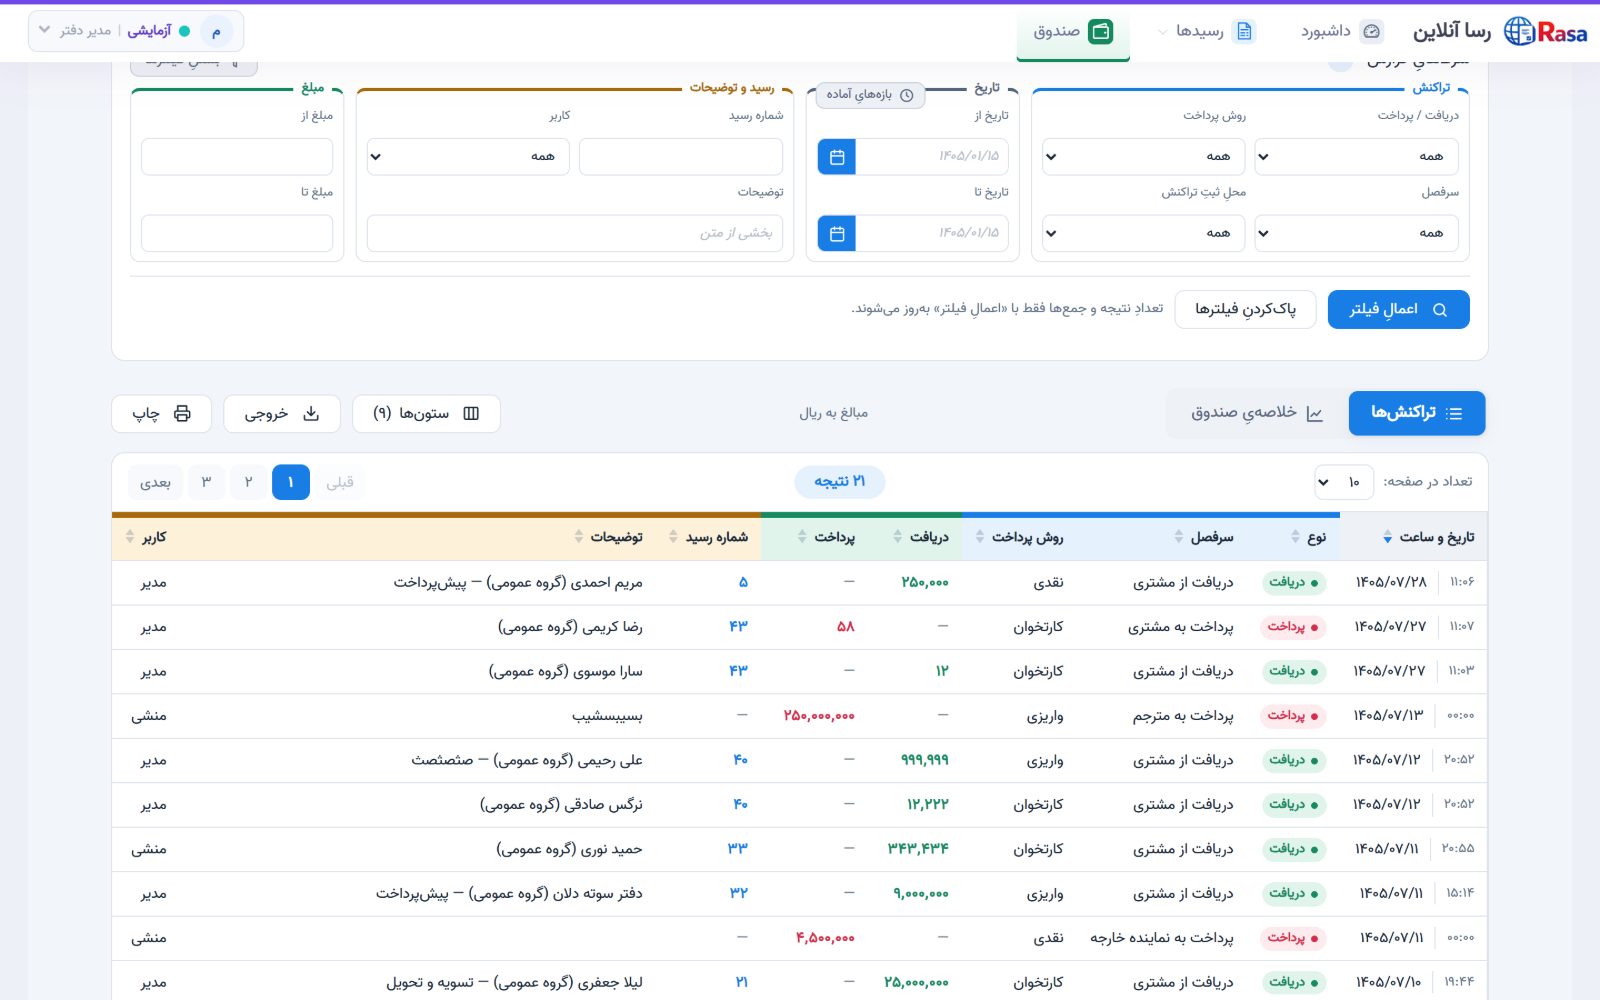Click پرداخت به مترجم cell
Viewport: 1600px width, 1000px height.
tap(1183, 716)
